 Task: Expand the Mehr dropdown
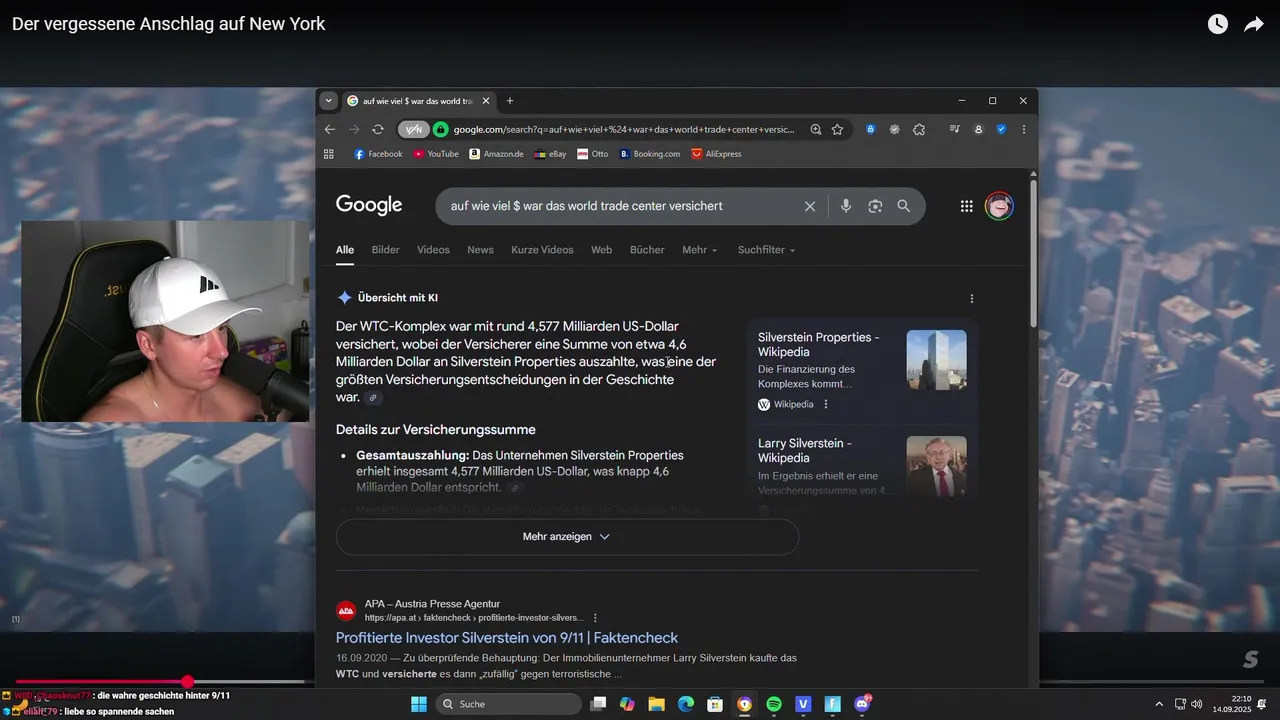point(700,250)
